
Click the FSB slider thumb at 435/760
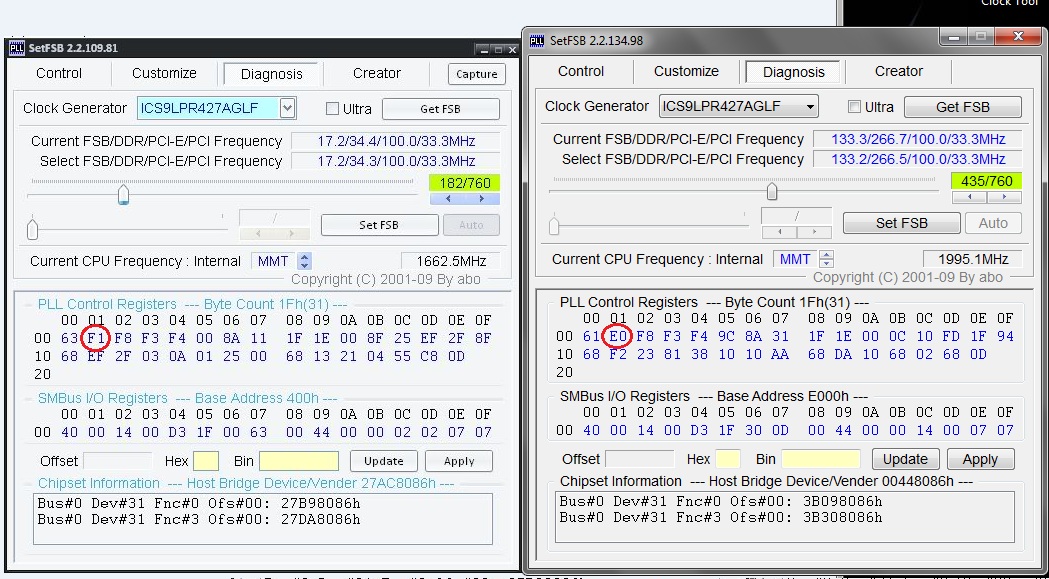coord(772,191)
